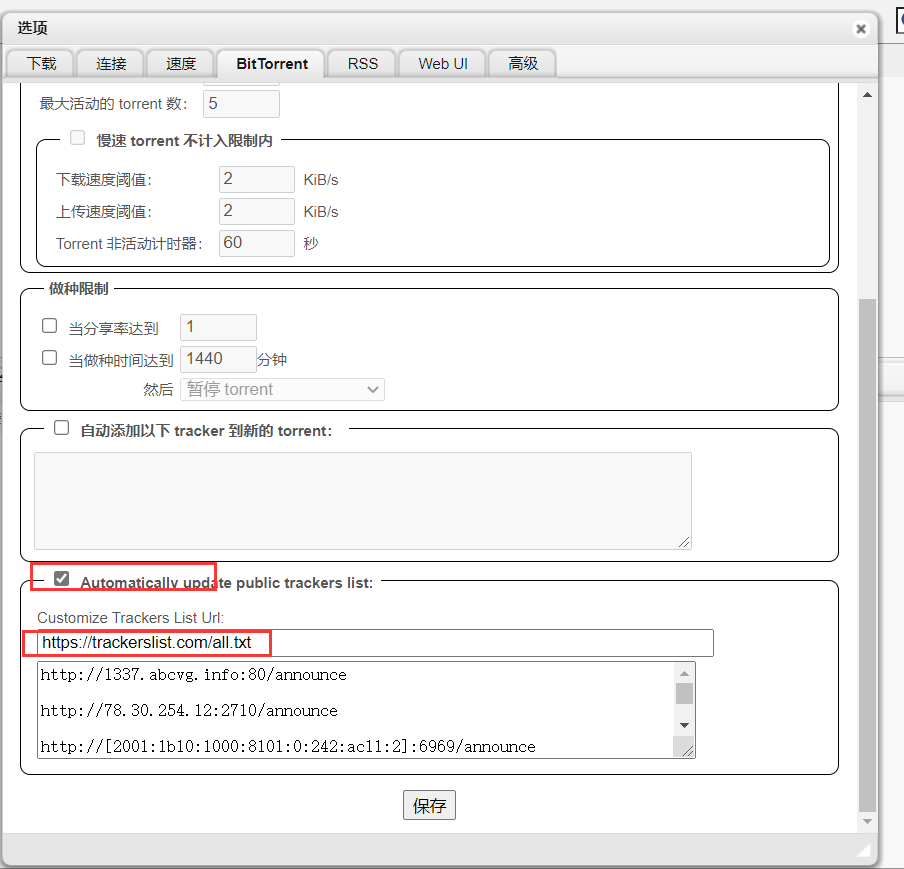Check the 当做种时间达到 option
904x869 pixels.
49,357
